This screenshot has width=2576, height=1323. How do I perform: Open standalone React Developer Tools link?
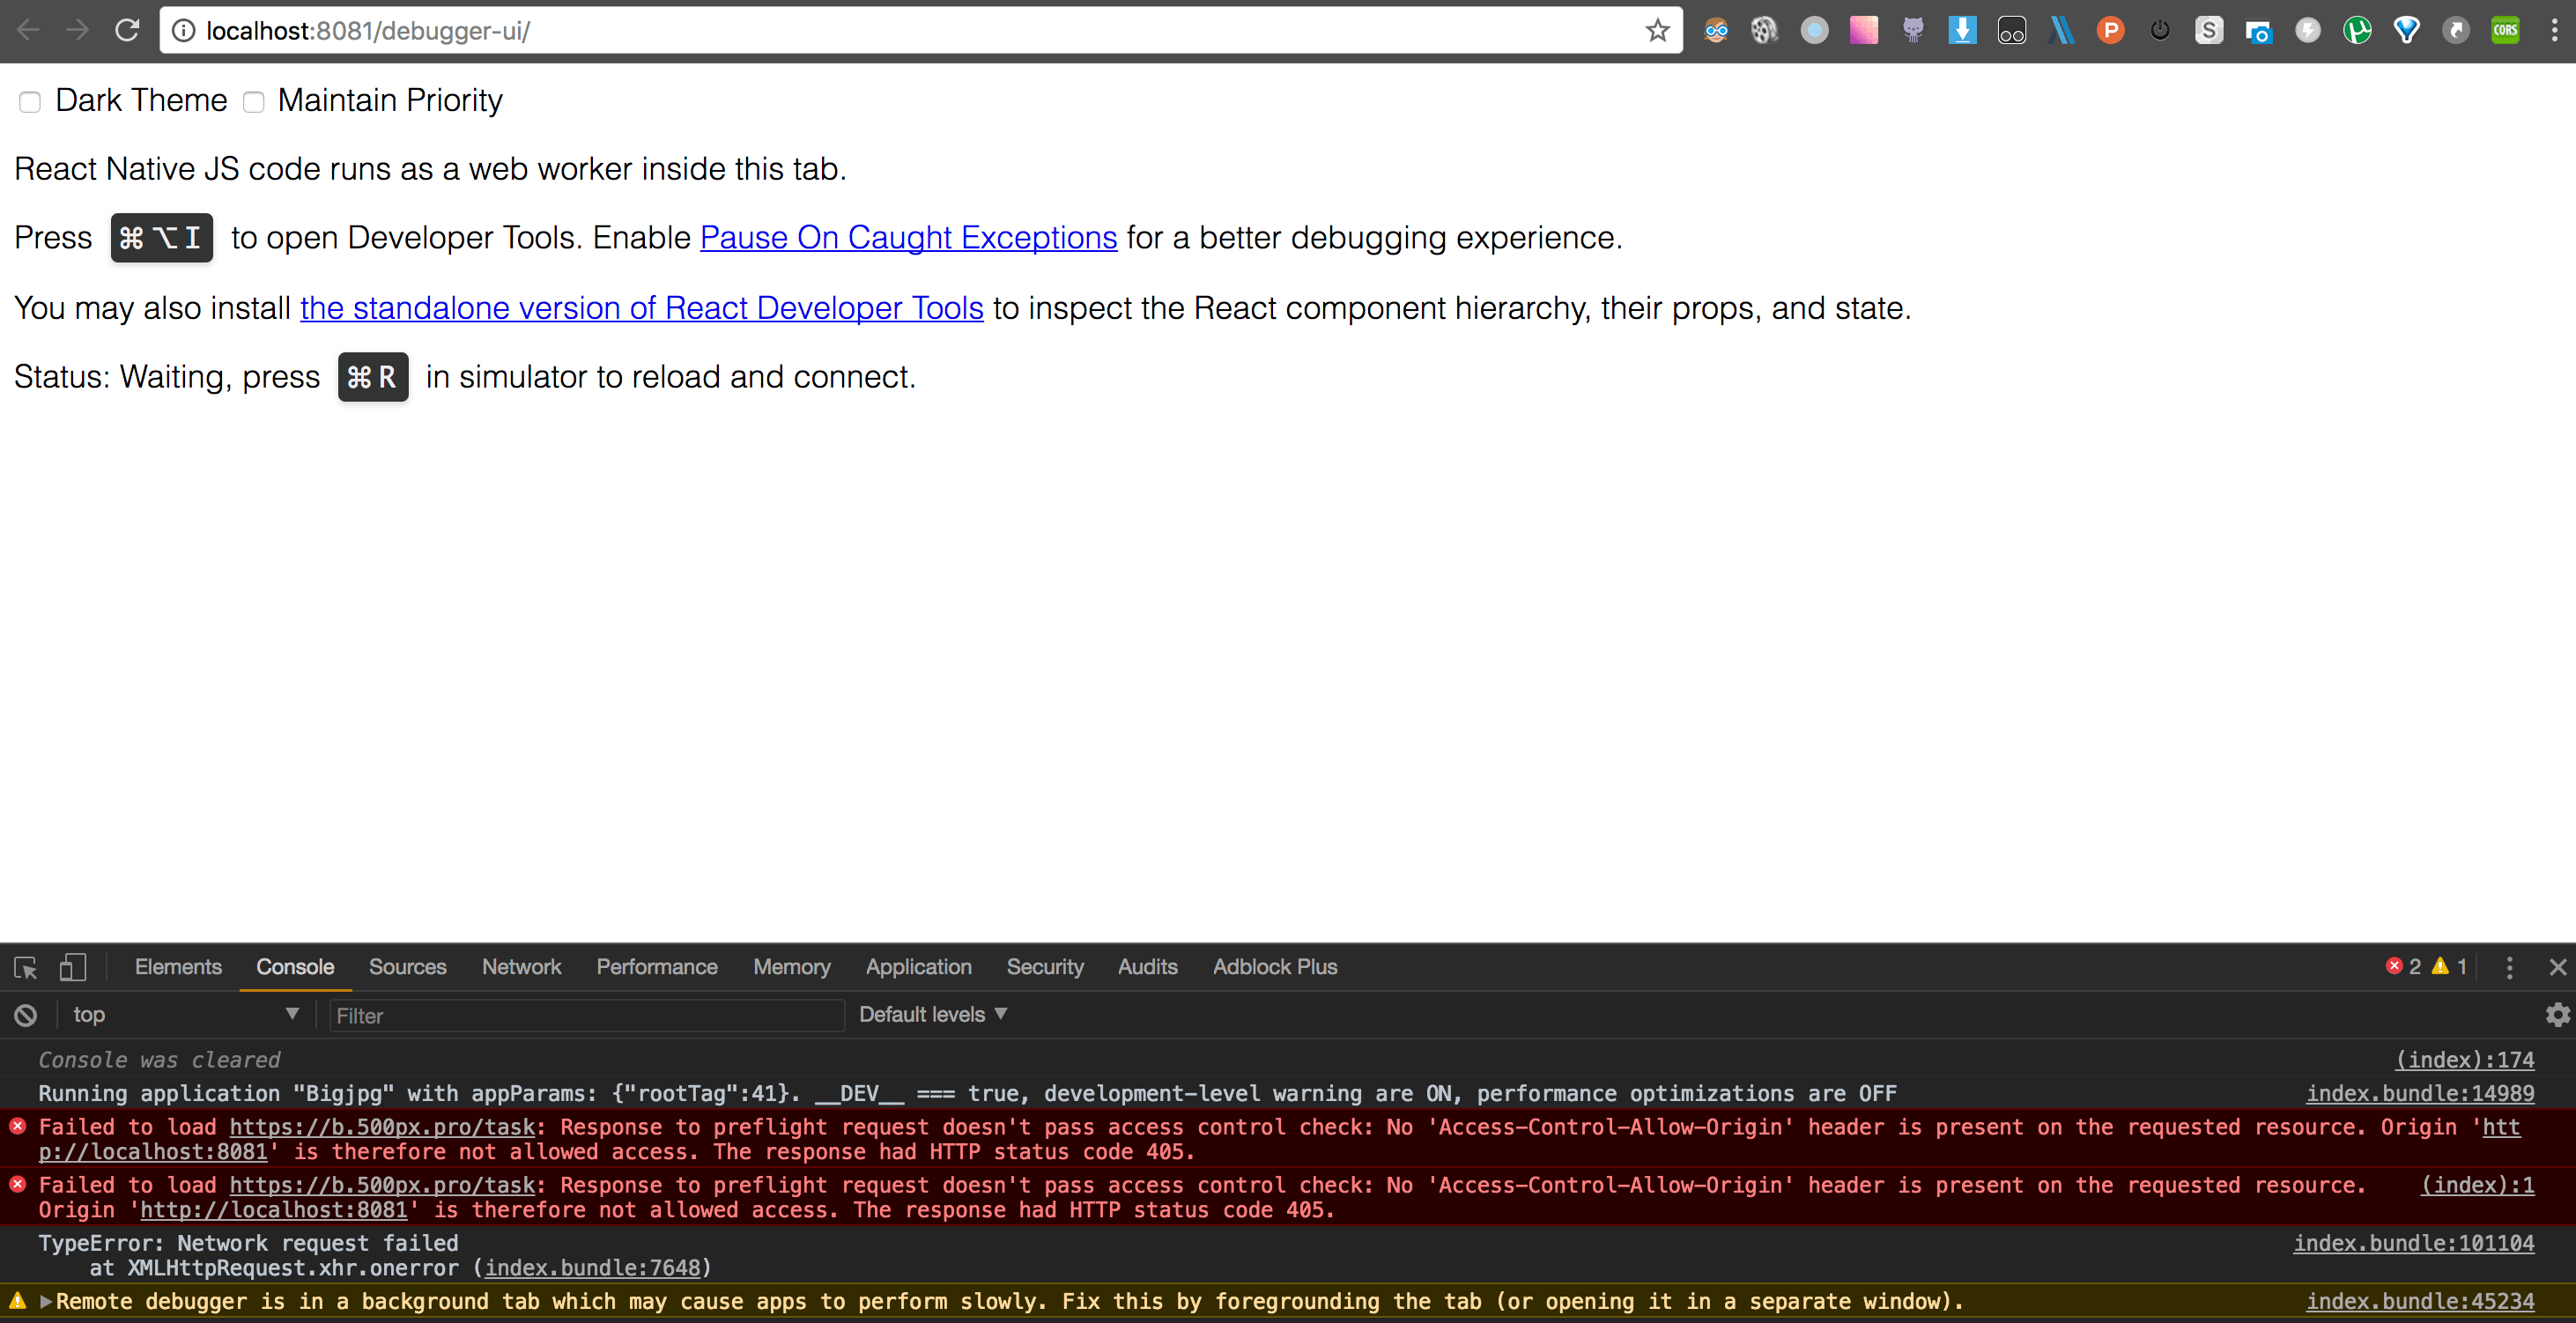click(x=641, y=308)
